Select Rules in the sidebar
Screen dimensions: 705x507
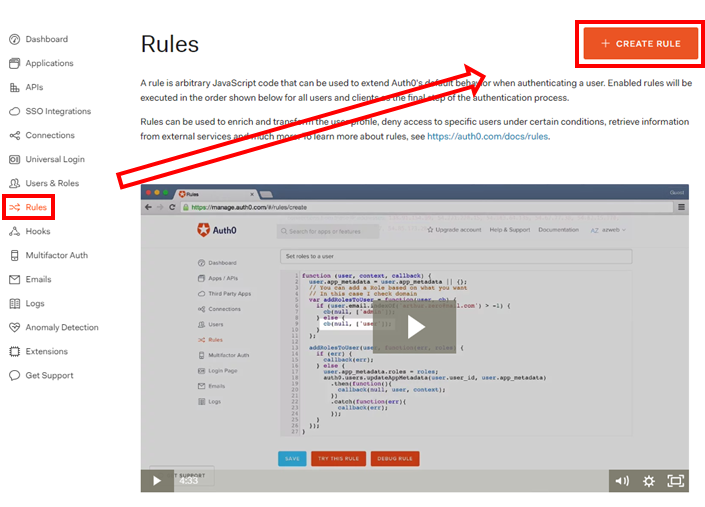[x=36, y=207]
